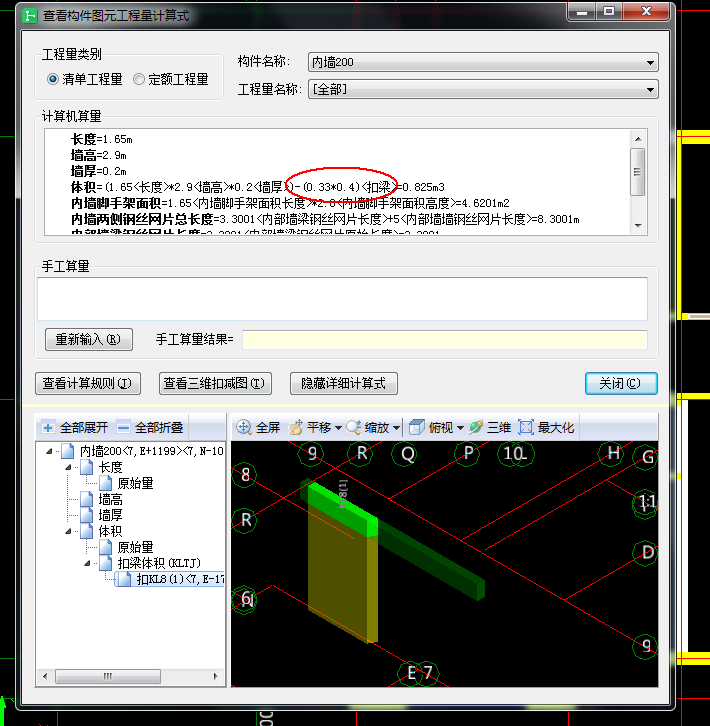Click the tree panel horizontal scrollbar thumb
Screen dimensions: 710x726
click(108, 676)
